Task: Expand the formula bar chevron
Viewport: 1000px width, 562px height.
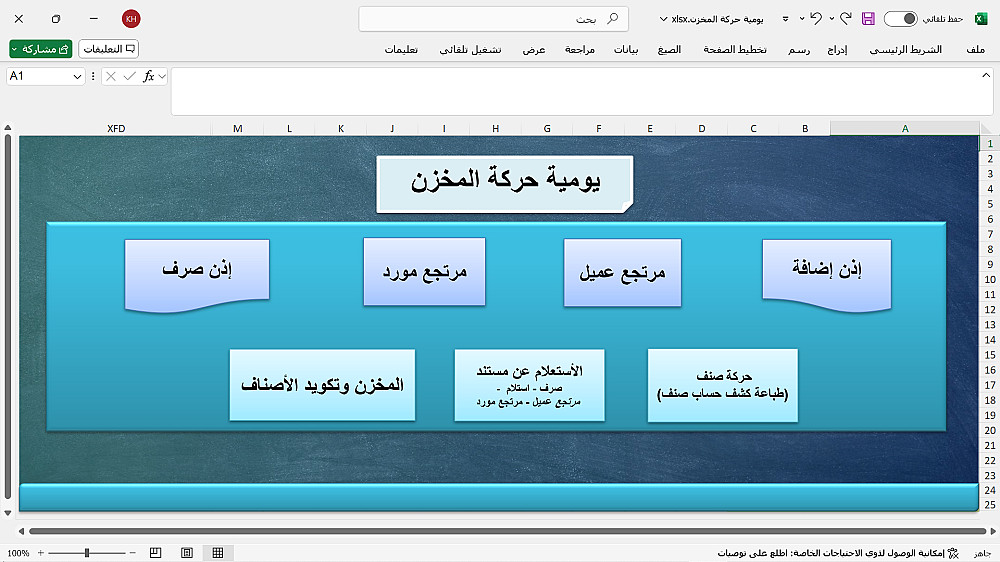Action: (986, 75)
